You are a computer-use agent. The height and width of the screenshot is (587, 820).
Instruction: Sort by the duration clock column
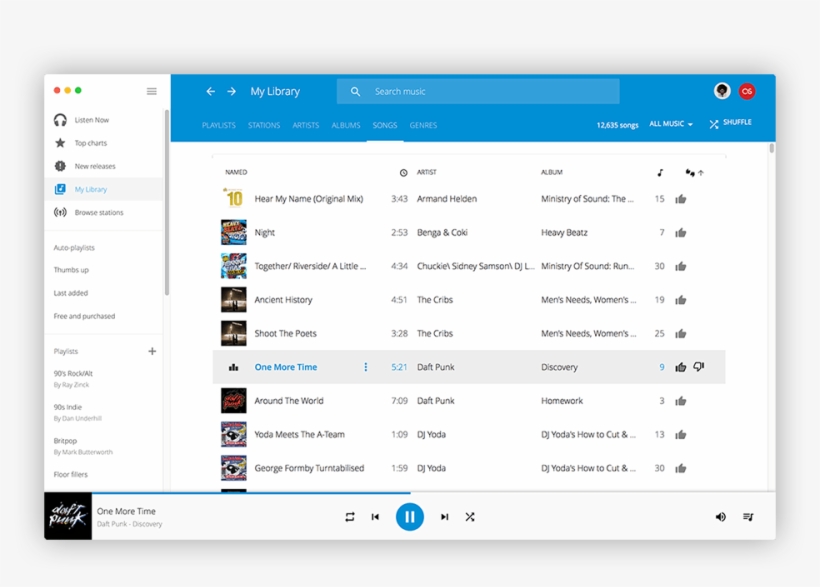[403, 173]
